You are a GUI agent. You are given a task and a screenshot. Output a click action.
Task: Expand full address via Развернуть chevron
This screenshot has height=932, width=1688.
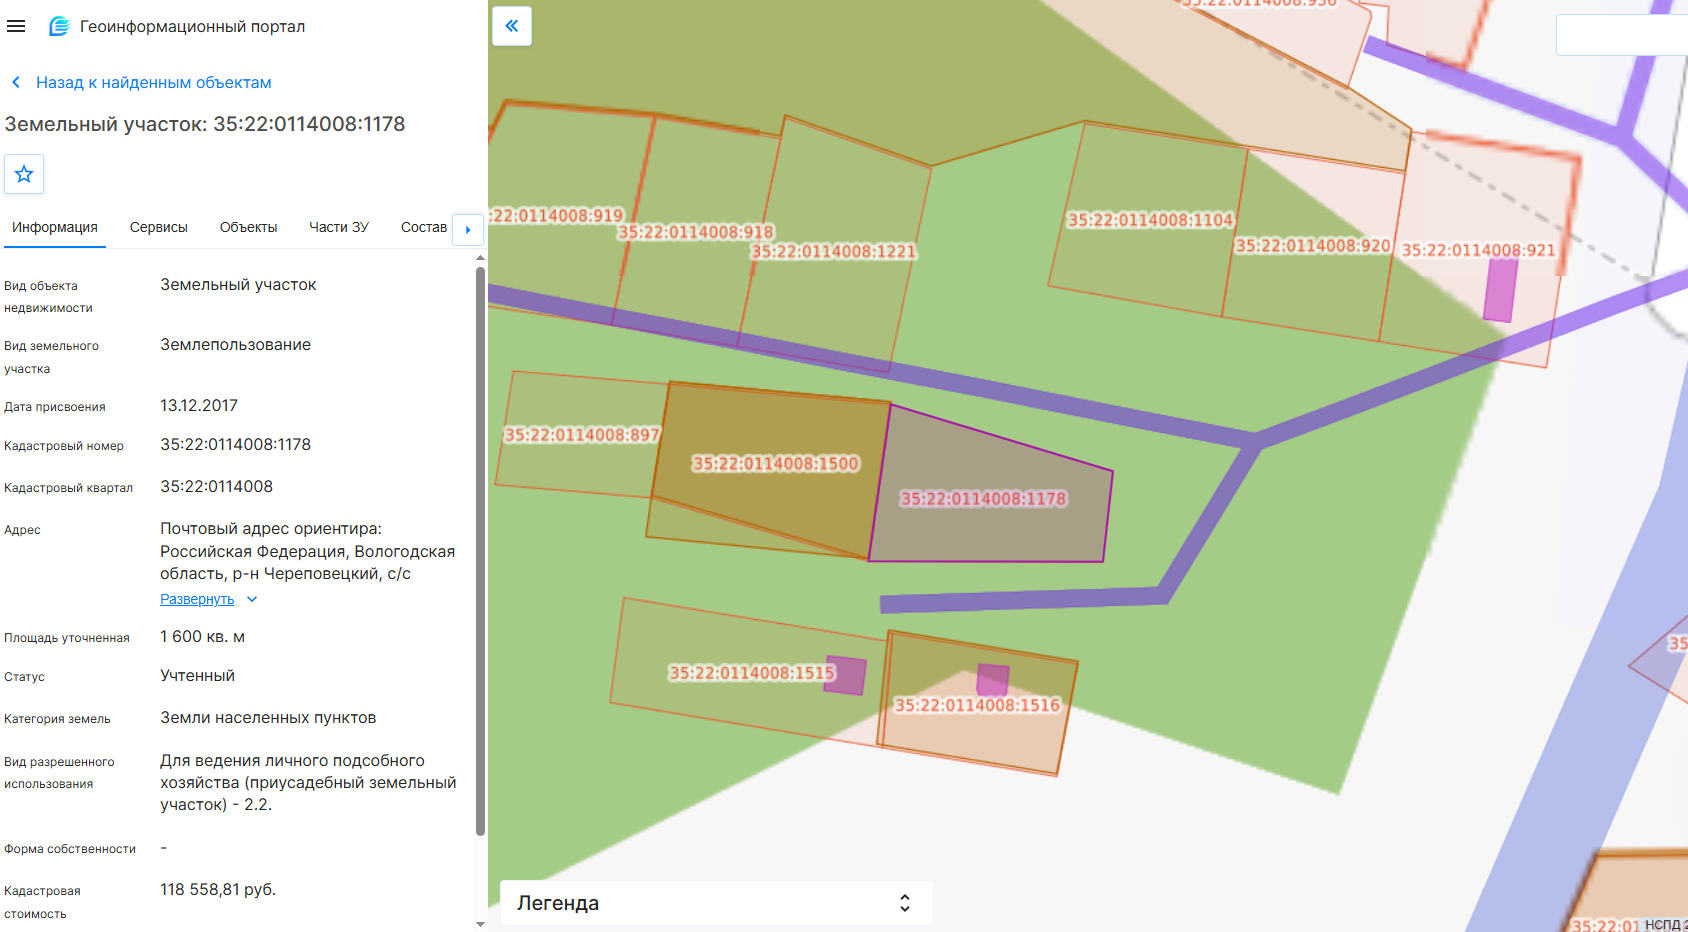tap(252, 599)
